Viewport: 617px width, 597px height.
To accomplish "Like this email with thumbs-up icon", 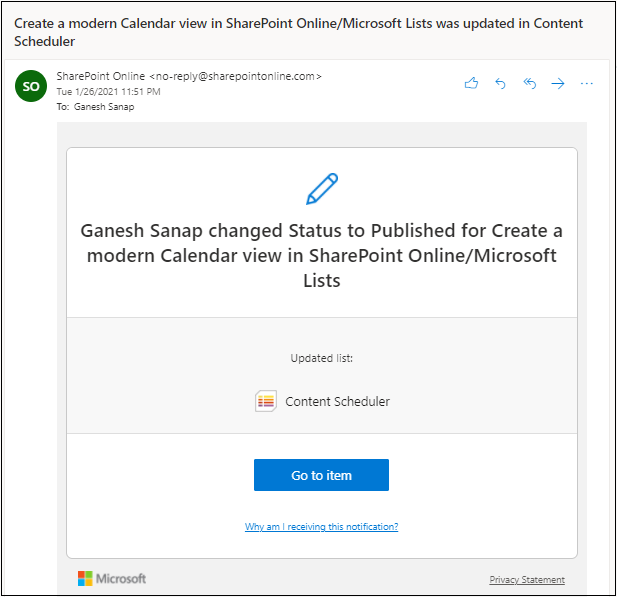I will coord(471,83).
